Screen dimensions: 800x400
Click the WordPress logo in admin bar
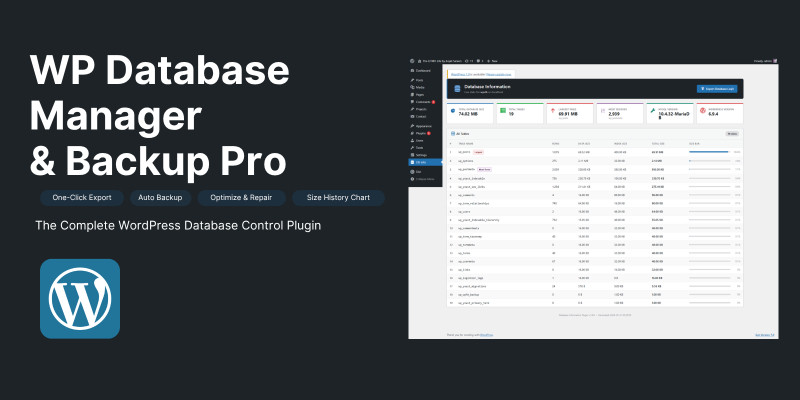[x=412, y=61]
